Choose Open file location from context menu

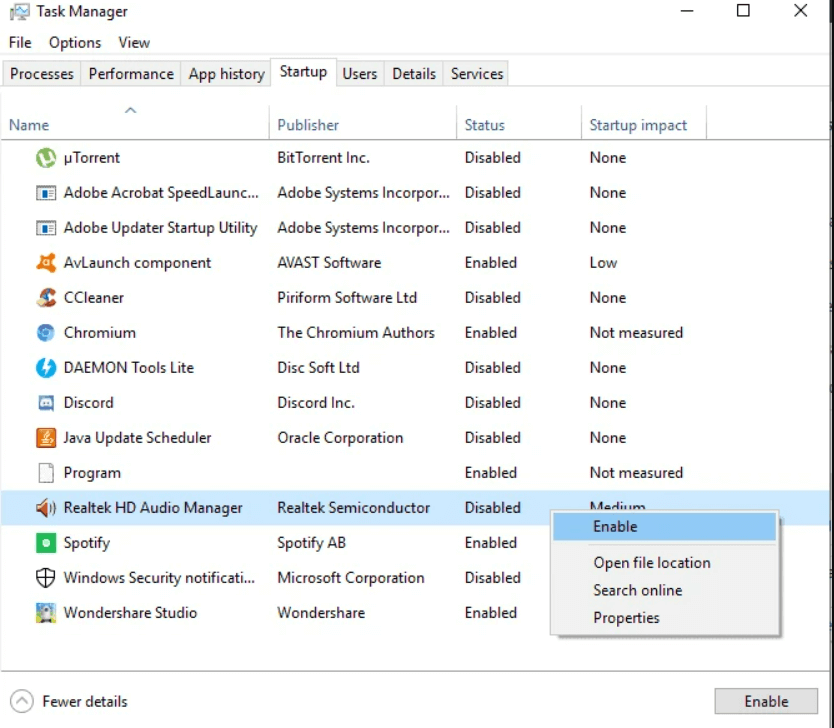tap(651, 563)
